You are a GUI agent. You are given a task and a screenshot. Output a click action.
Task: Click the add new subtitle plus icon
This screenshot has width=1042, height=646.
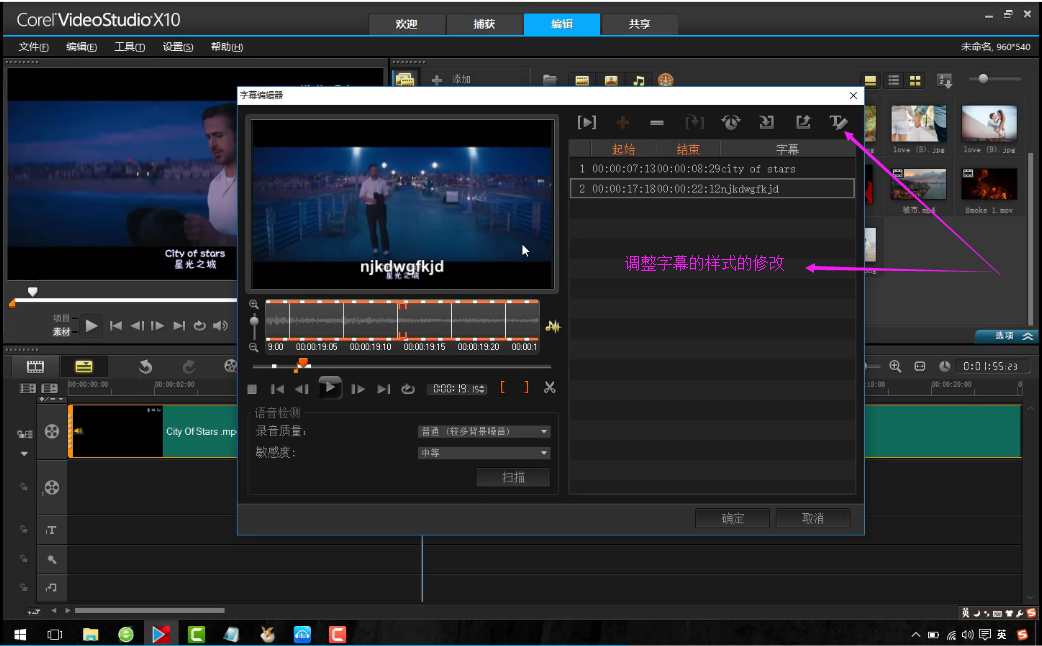[x=622, y=122]
